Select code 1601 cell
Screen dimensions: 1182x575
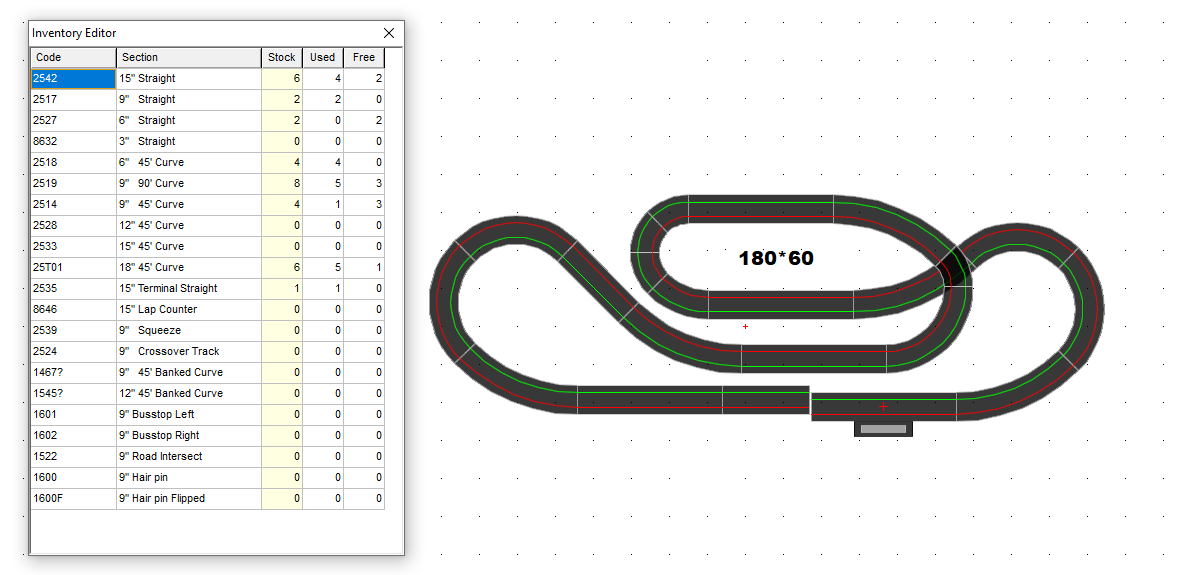click(73, 414)
